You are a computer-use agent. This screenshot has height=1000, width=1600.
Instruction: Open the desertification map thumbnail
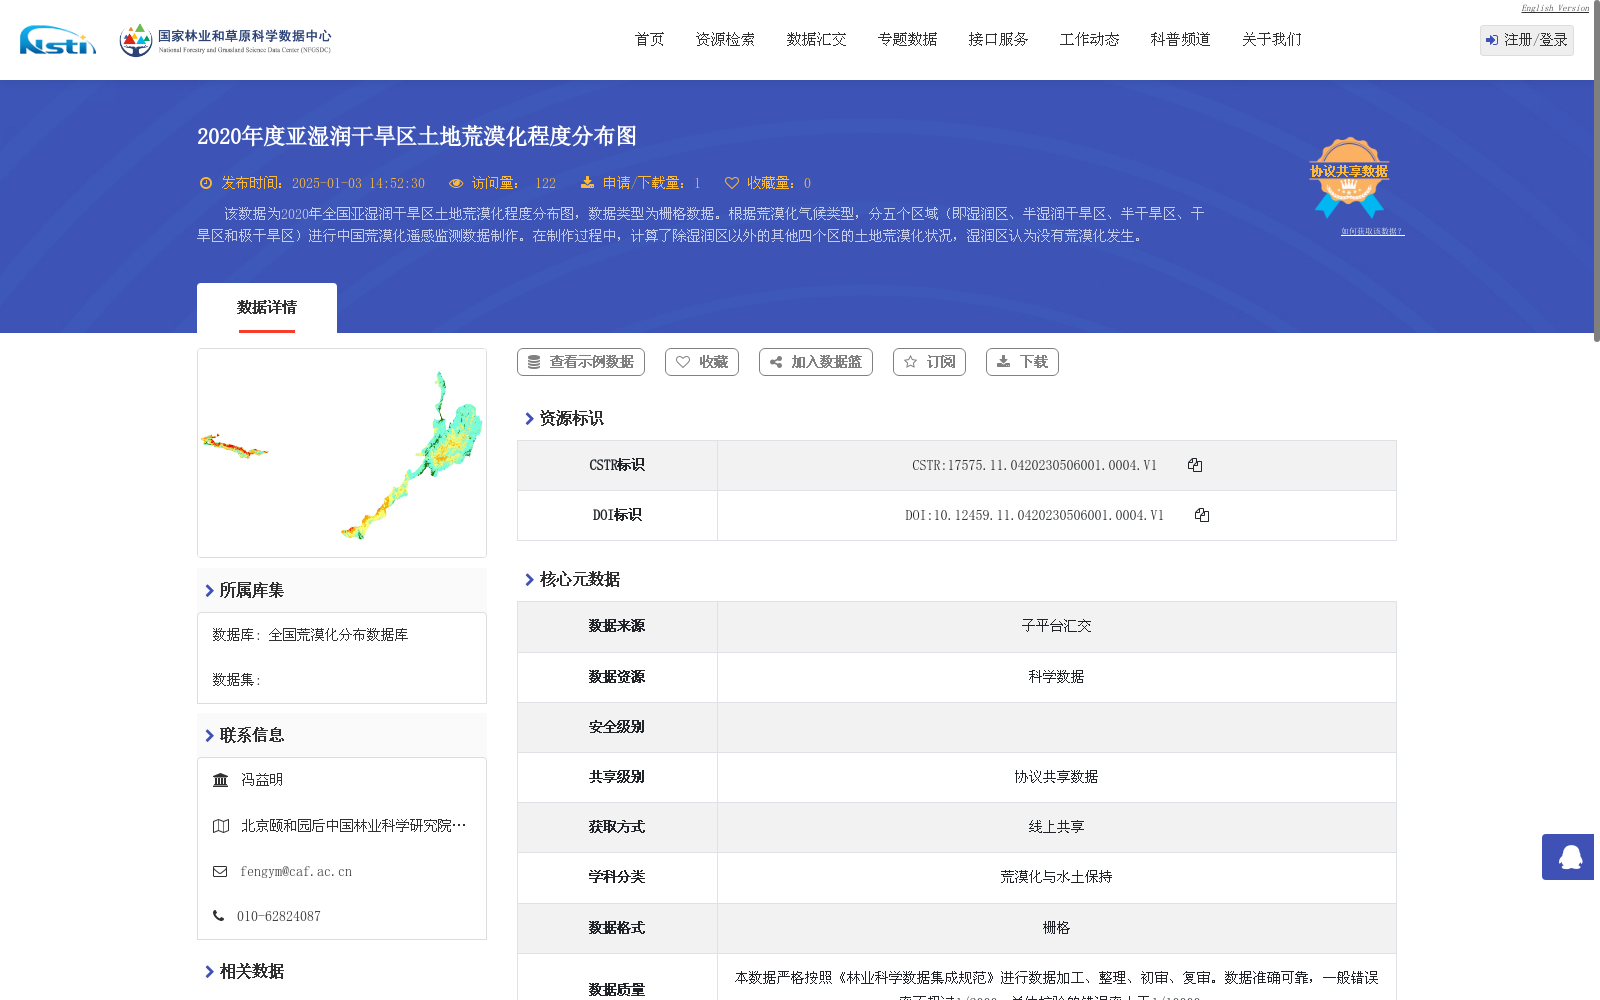coord(342,453)
